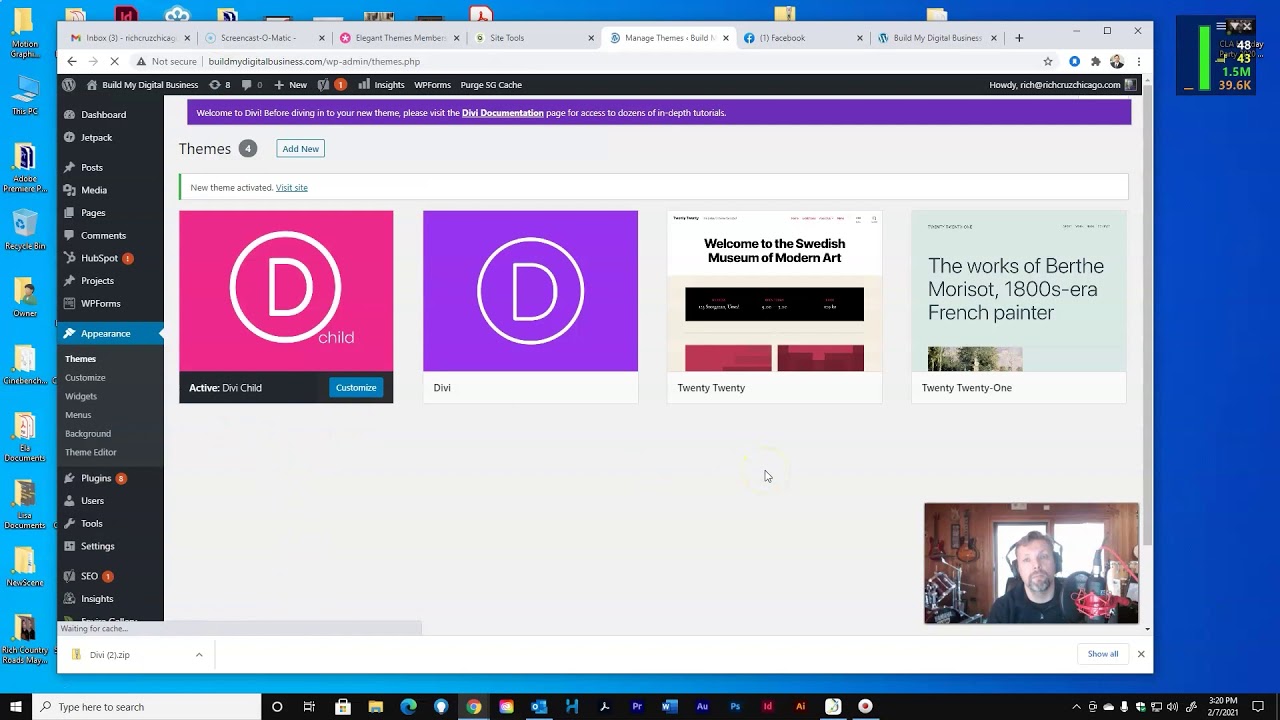The height and width of the screenshot is (720, 1280).
Task: Open Insights in the admin bar
Action: pos(381,85)
